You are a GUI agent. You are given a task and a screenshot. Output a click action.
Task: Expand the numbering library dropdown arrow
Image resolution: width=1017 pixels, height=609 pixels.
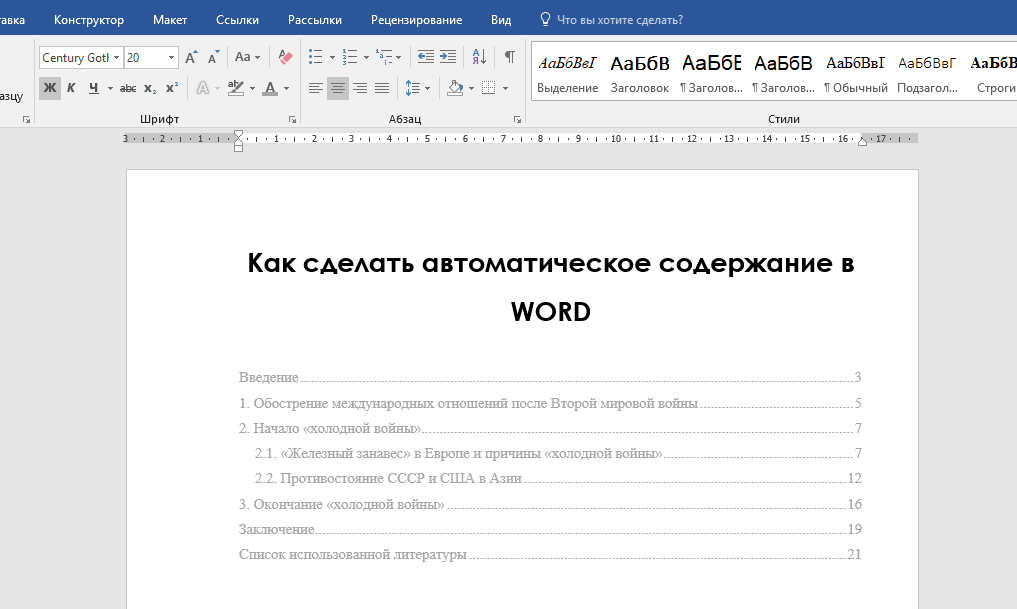366,57
